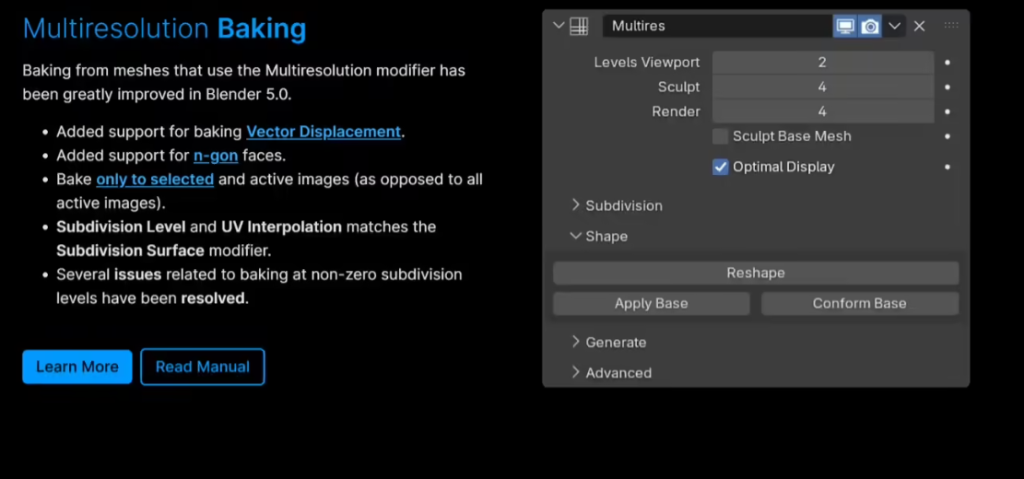The height and width of the screenshot is (479, 1024).
Task: Click the Sculpt level value field
Action: [823, 87]
